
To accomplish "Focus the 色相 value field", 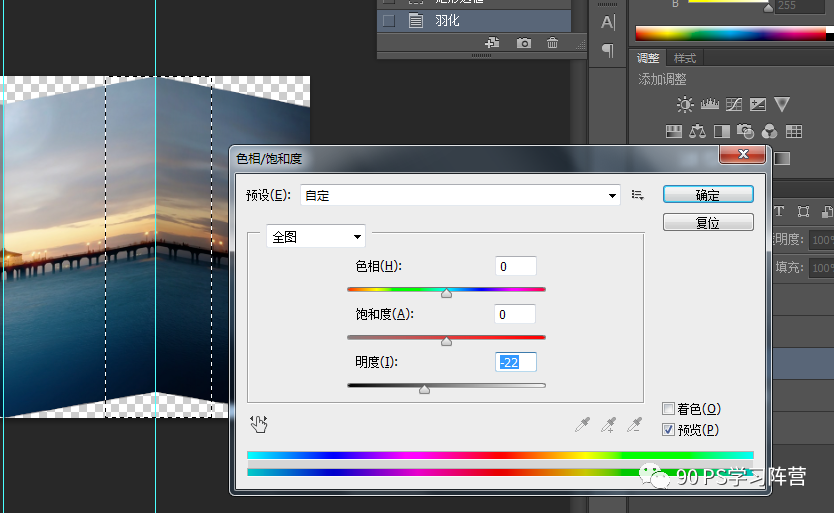I will coord(515,266).
